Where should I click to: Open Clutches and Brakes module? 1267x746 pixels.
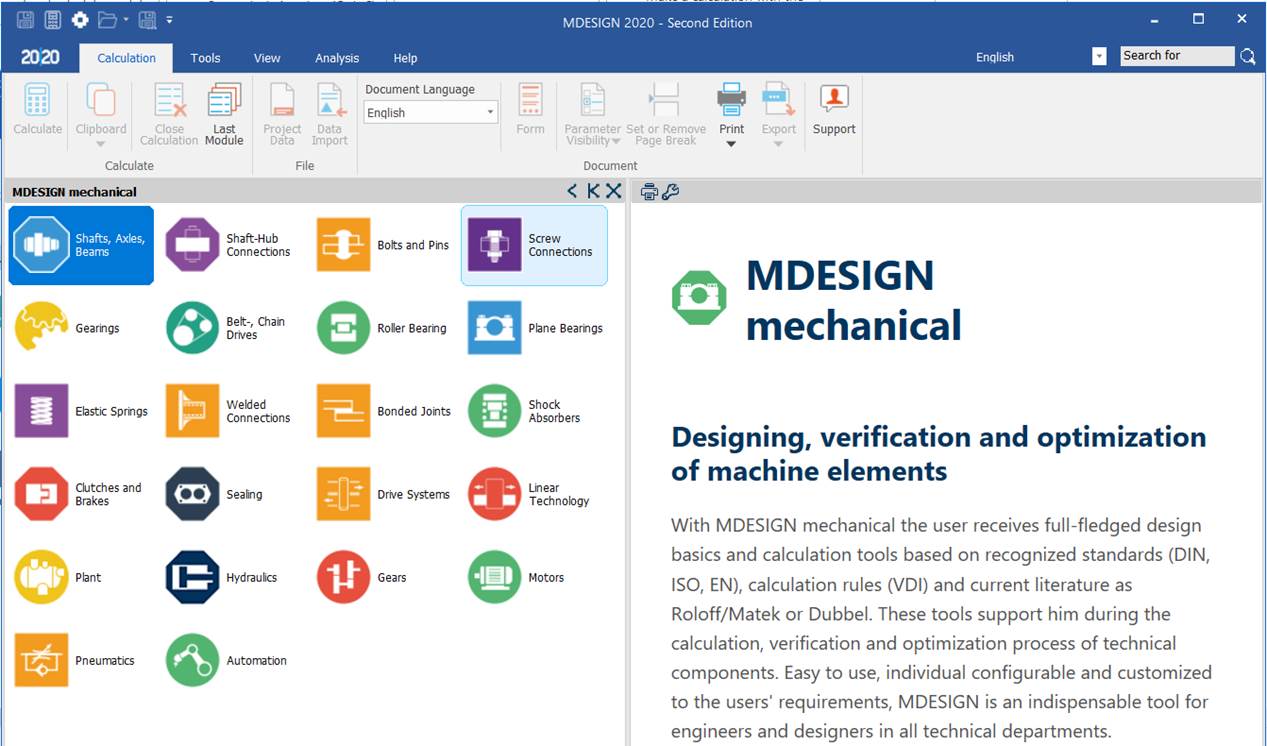pyautogui.click(x=81, y=494)
